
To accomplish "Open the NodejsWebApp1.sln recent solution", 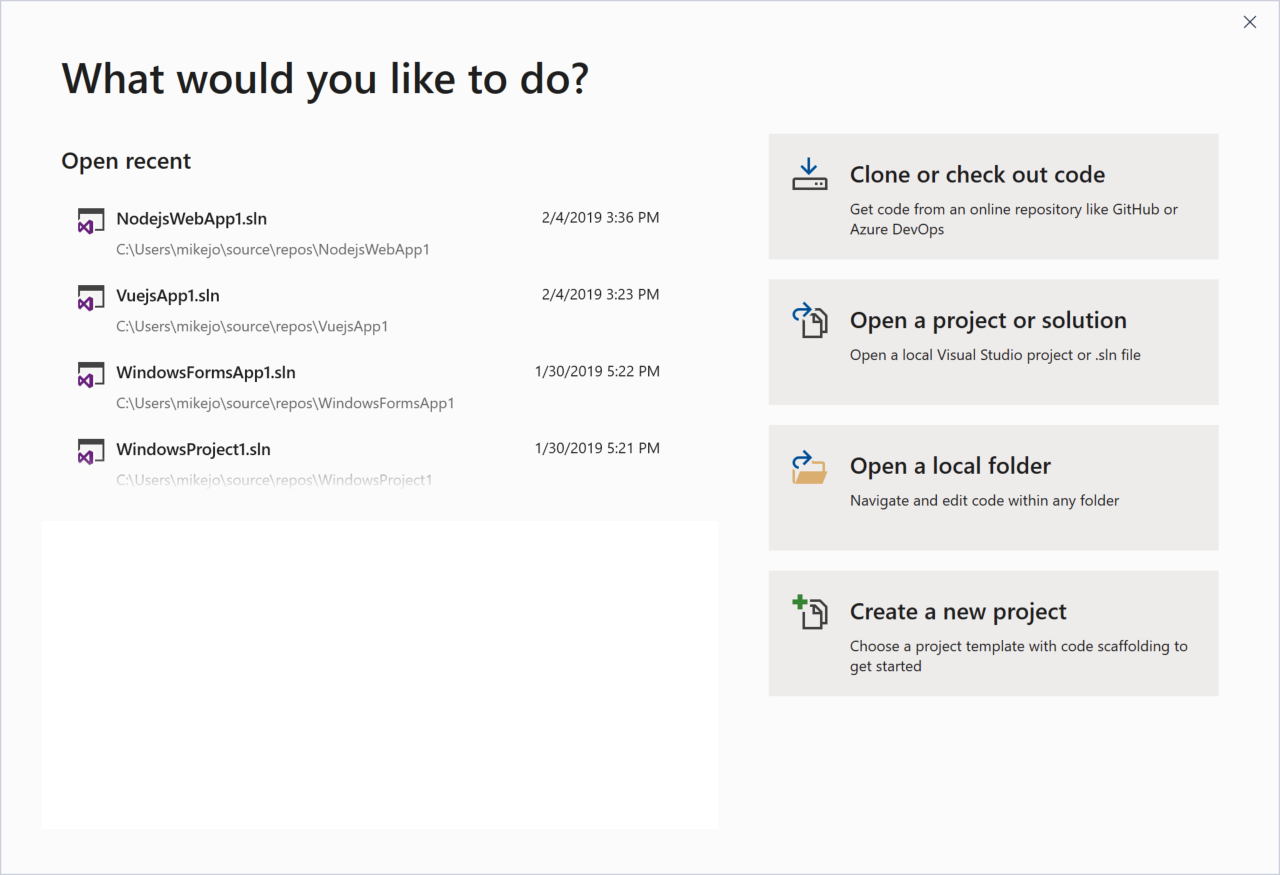I will pyautogui.click(x=191, y=219).
